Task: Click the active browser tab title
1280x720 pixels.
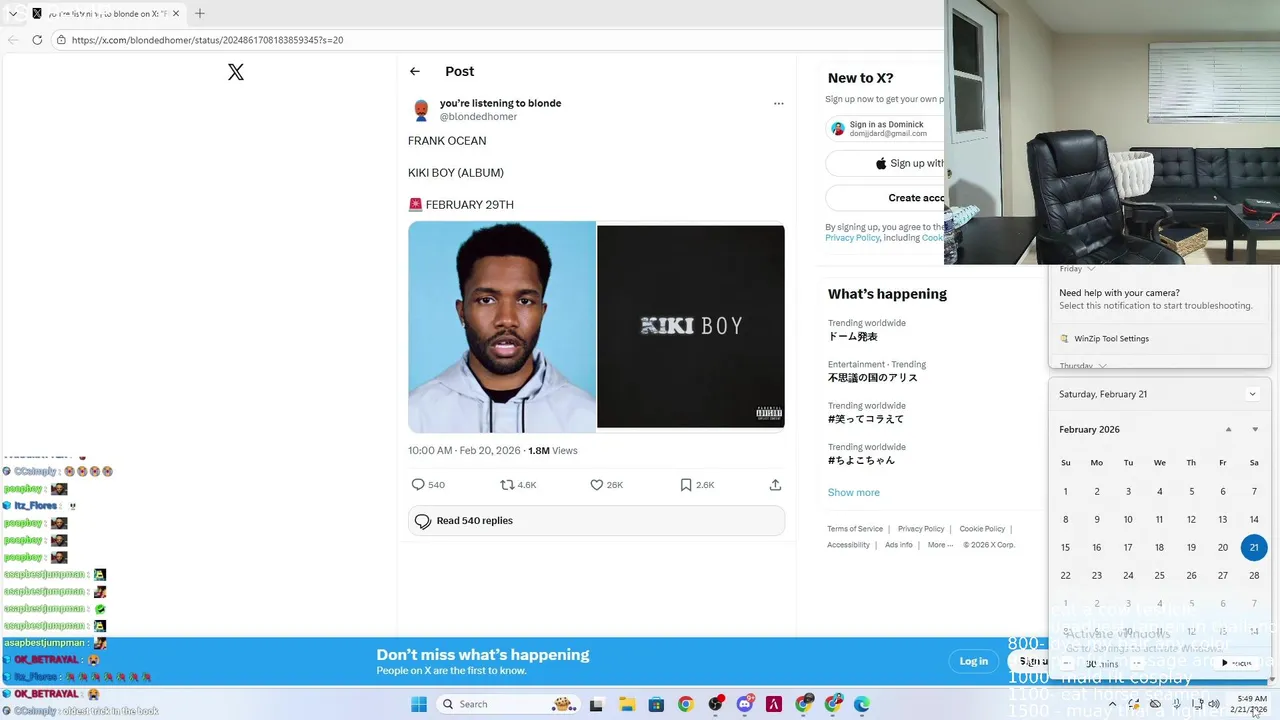Action: tap(108, 14)
